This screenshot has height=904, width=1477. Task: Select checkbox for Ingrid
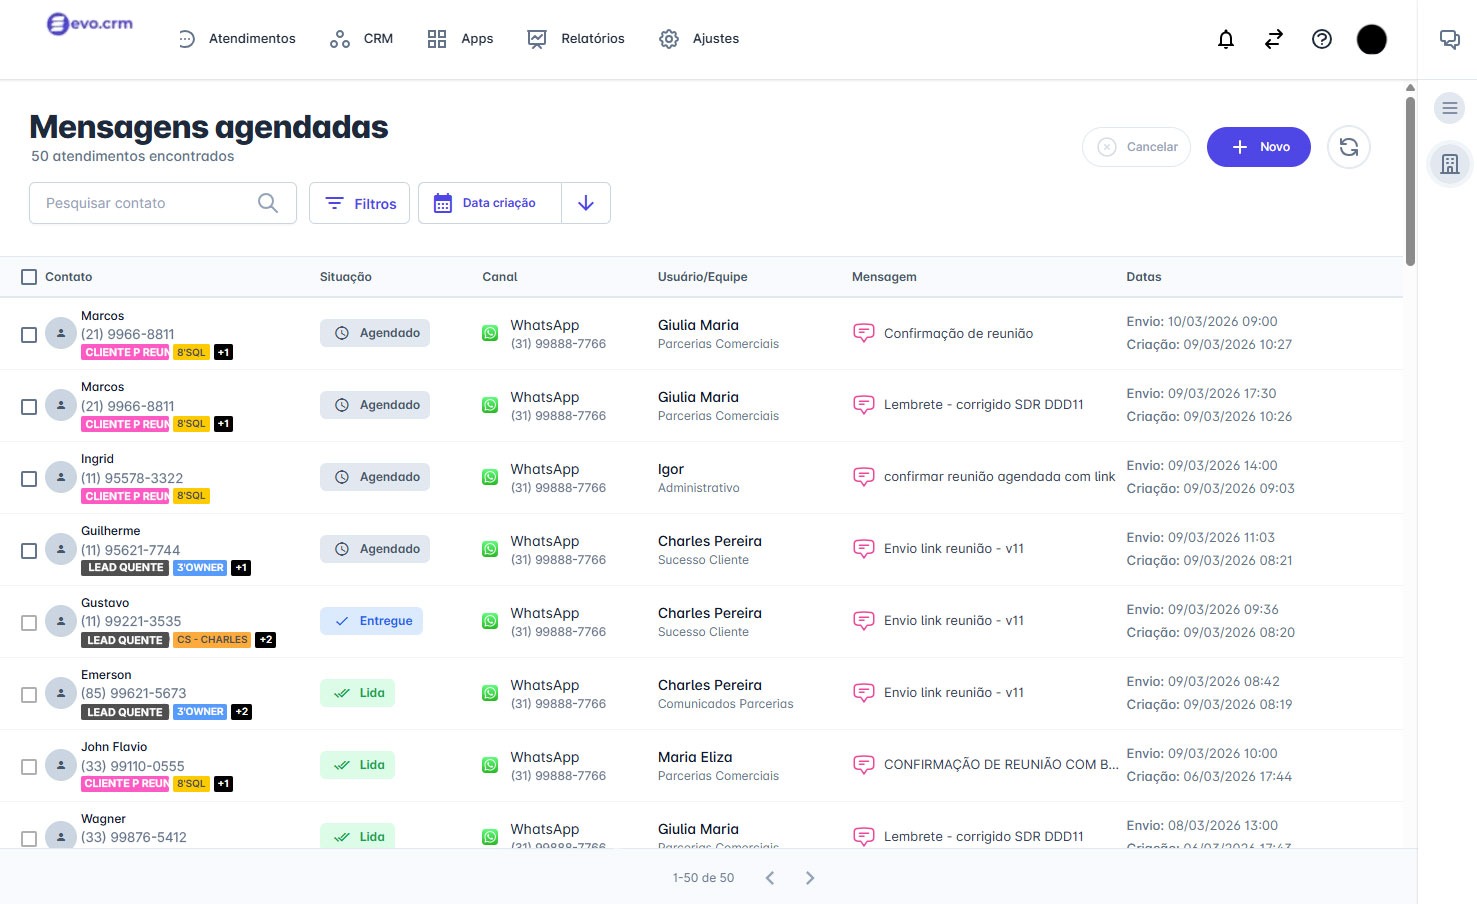click(x=29, y=479)
